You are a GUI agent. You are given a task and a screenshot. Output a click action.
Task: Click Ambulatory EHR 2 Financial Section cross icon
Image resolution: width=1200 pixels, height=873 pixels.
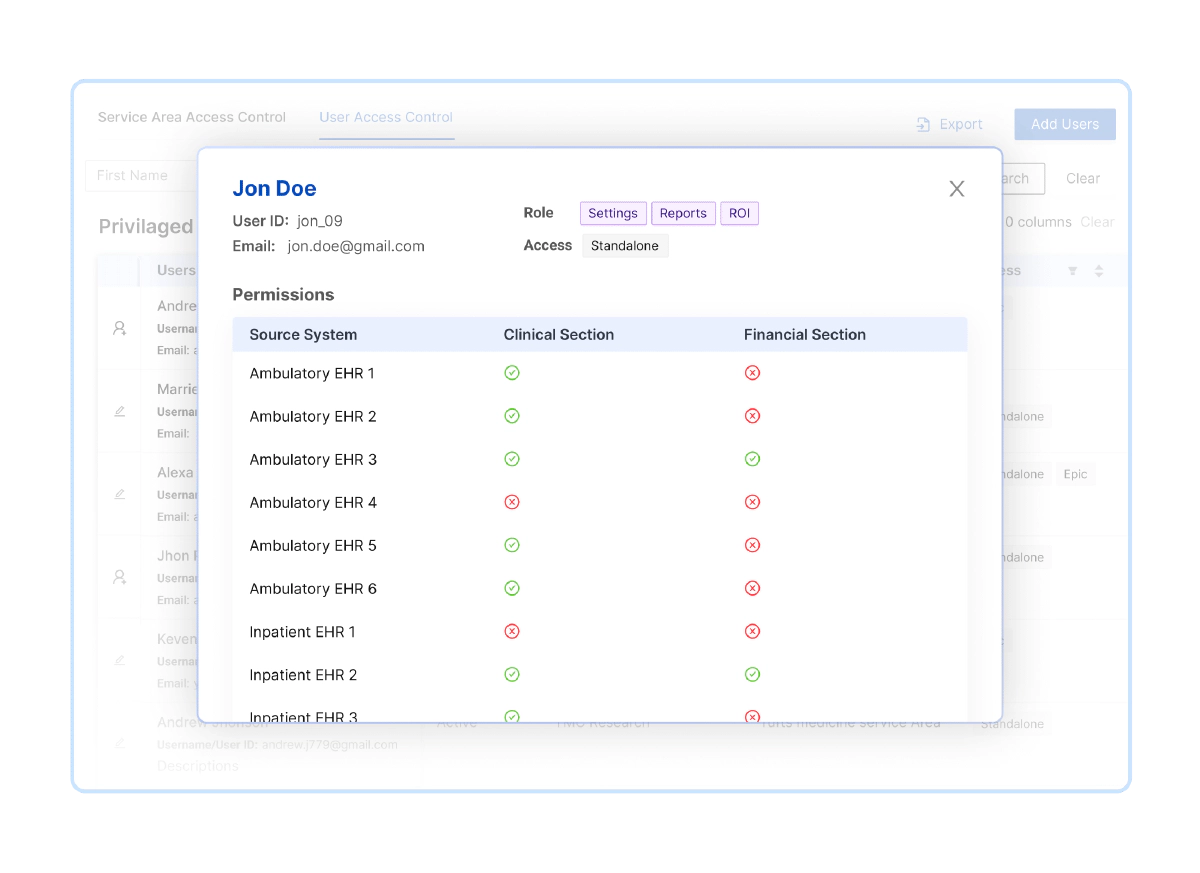(753, 416)
